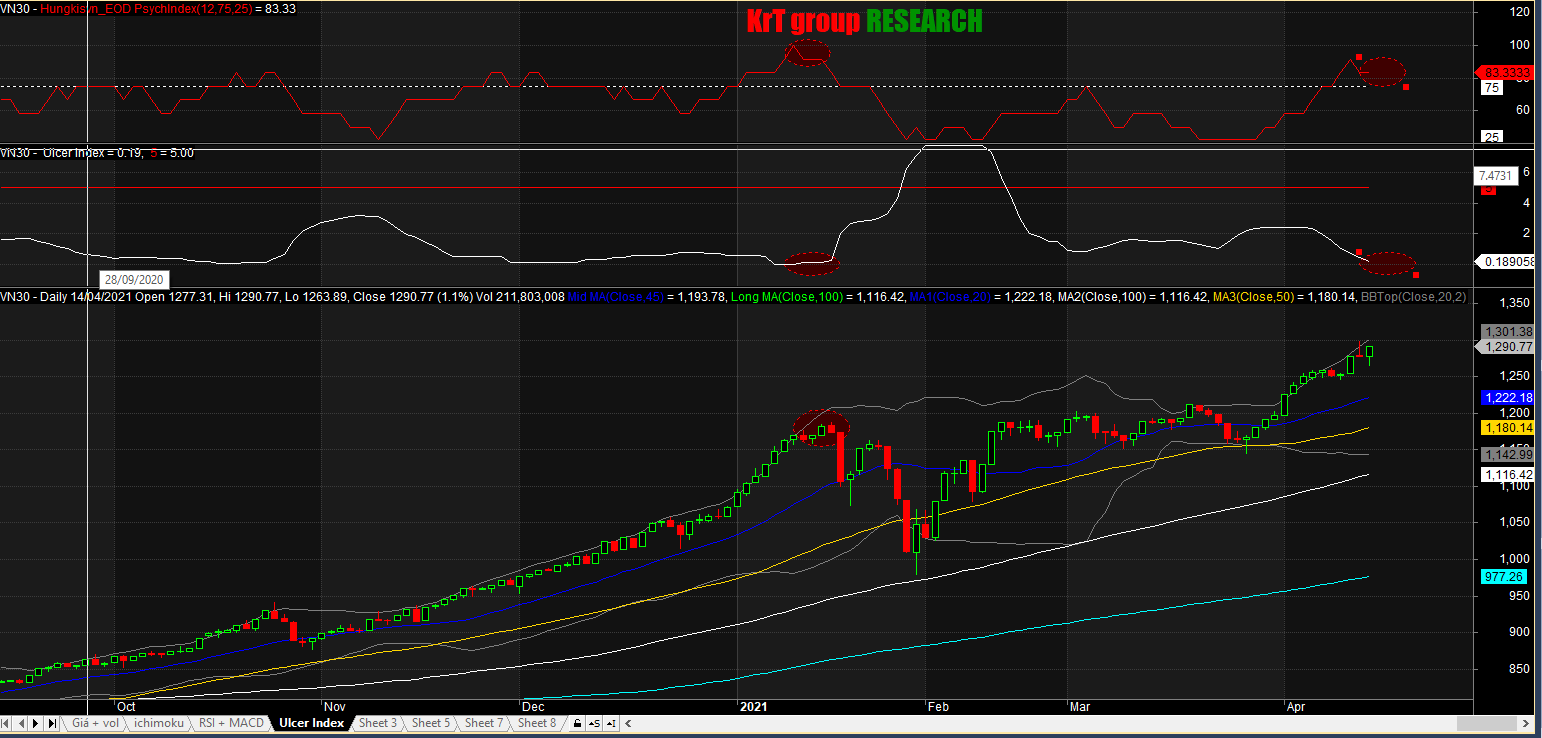1542x738 pixels.
Task: Click the yellow 1,180.14 price label
Action: [1509, 427]
